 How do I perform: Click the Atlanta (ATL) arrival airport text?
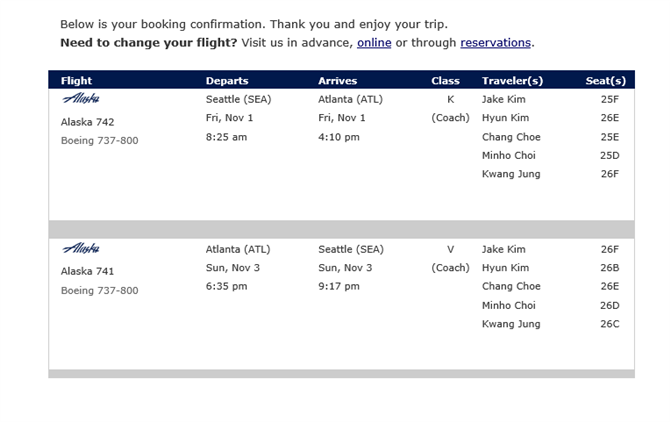tap(350, 100)
